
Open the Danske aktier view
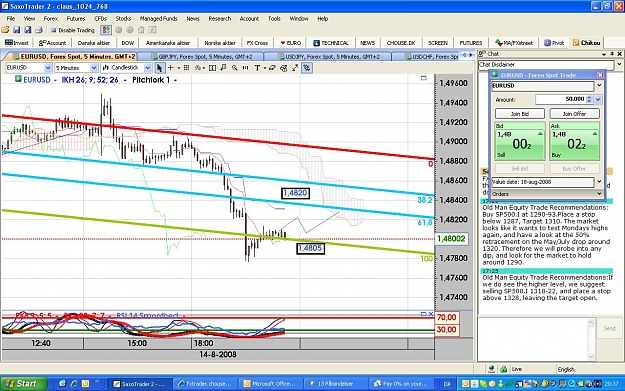[x=94, y=43]
